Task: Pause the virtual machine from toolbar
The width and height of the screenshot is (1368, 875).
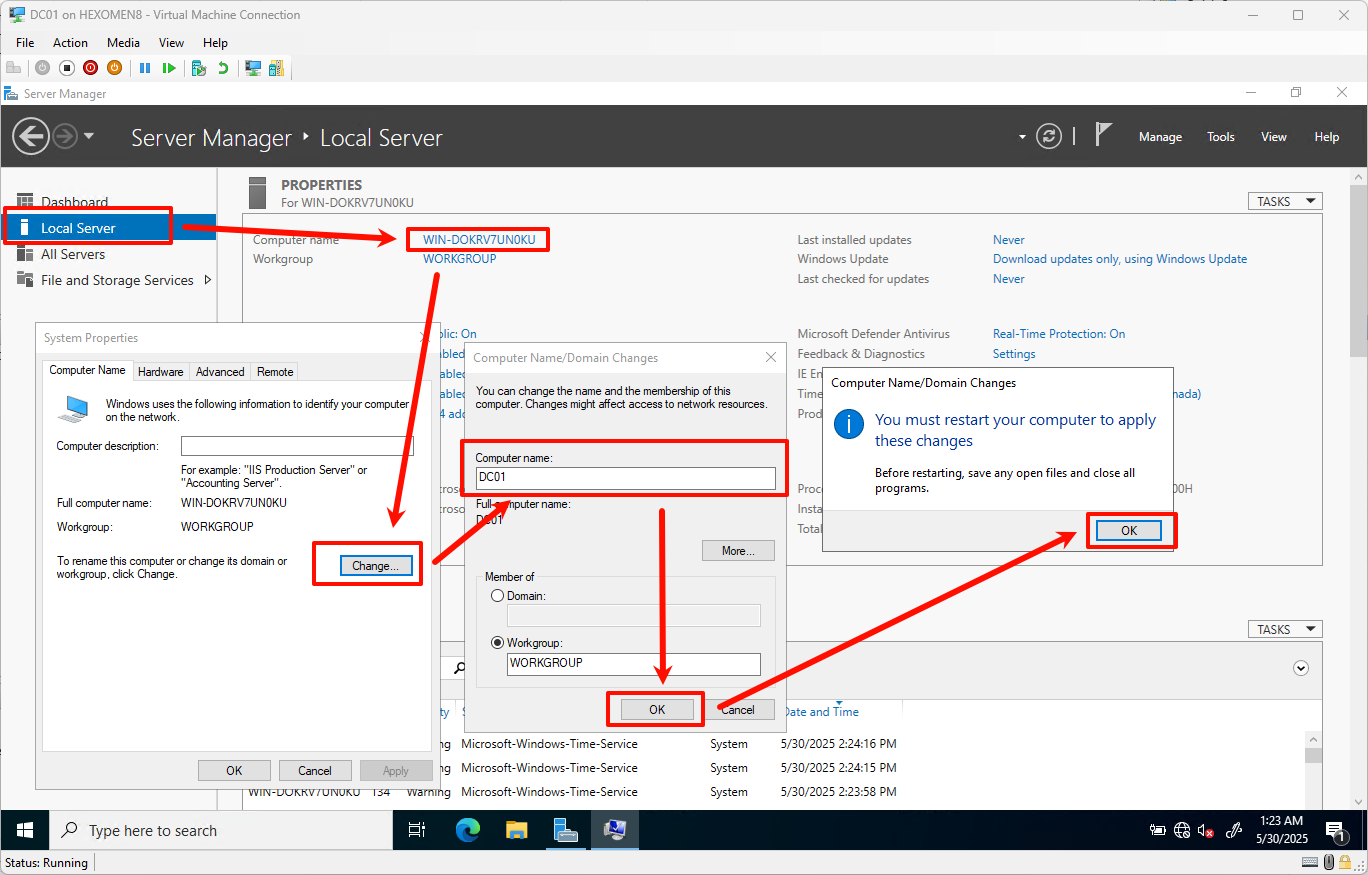Action: pyautogui.click(x=145, y=68)
